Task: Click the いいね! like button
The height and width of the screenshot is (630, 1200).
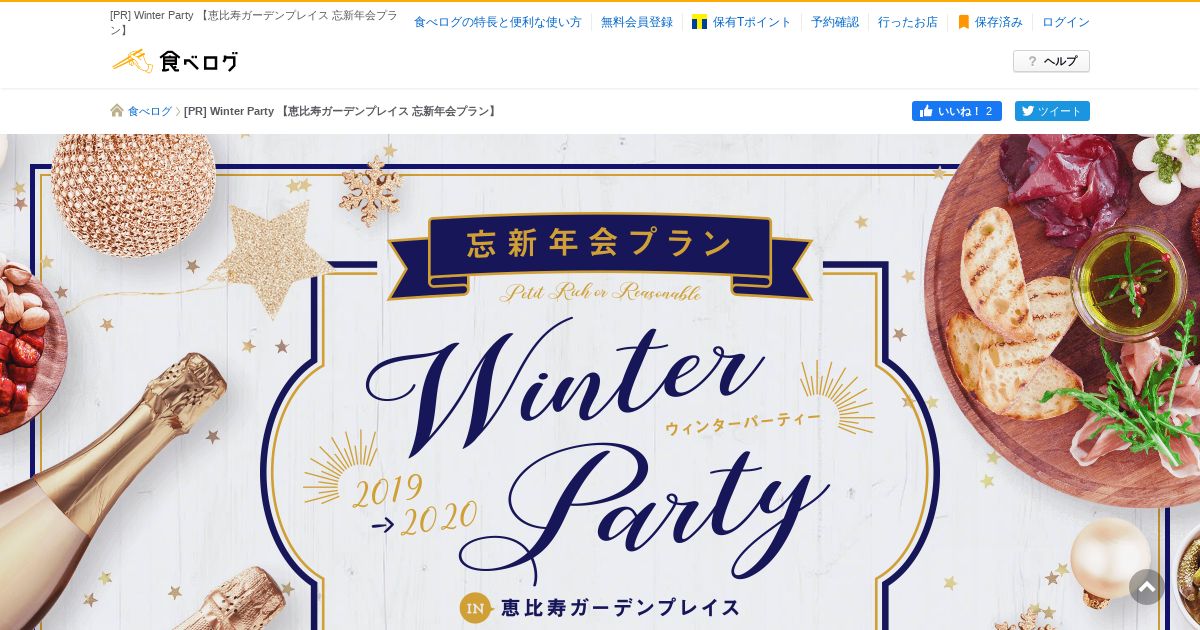Action: pos(957,111)
